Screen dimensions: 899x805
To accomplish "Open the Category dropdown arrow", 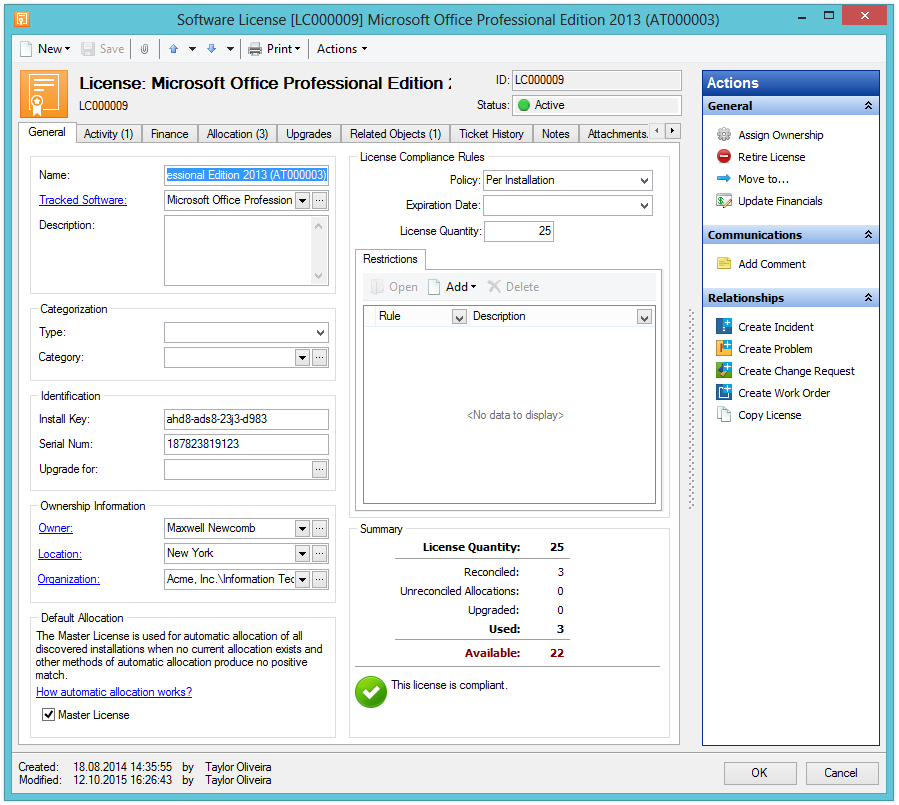I will coord(302,358).
